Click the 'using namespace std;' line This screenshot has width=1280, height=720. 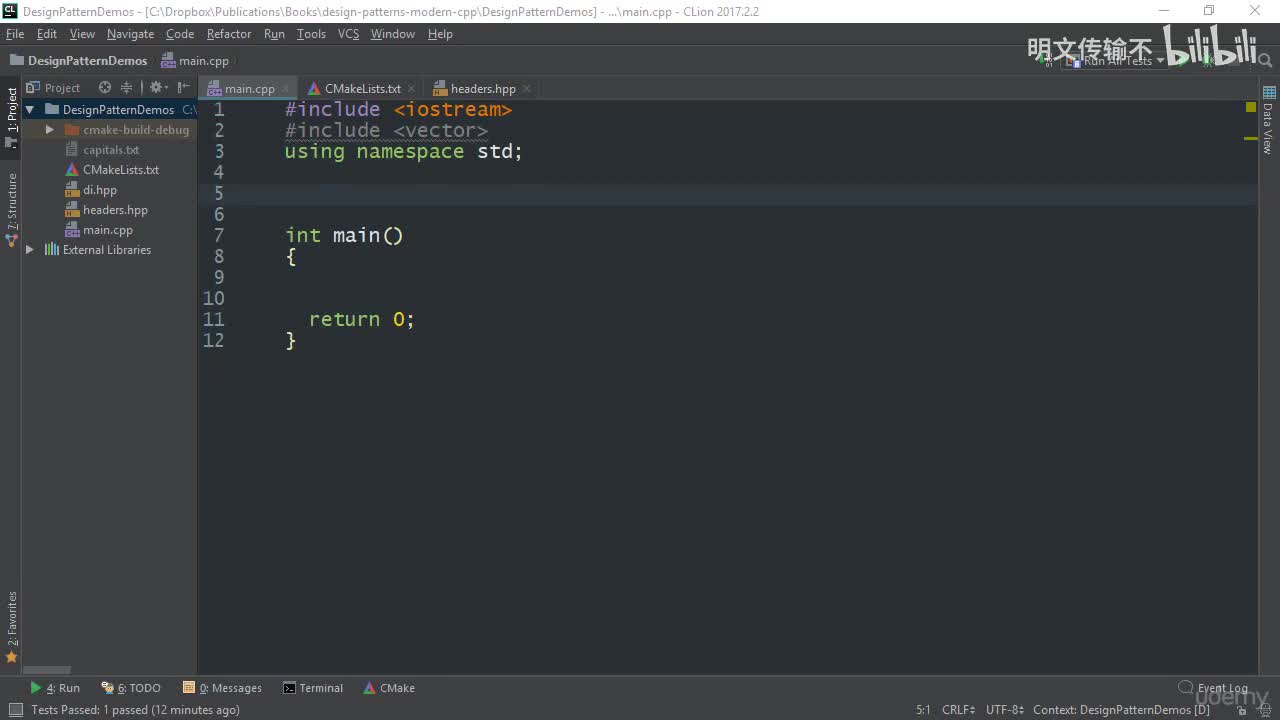[x=403, y=151]
